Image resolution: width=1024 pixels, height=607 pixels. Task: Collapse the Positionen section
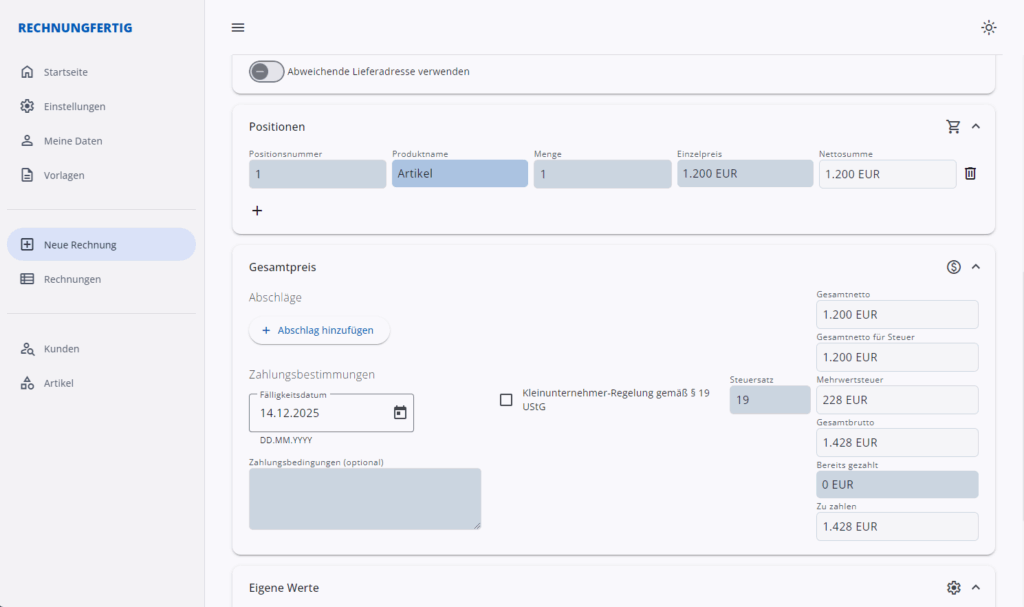[976, 127]
